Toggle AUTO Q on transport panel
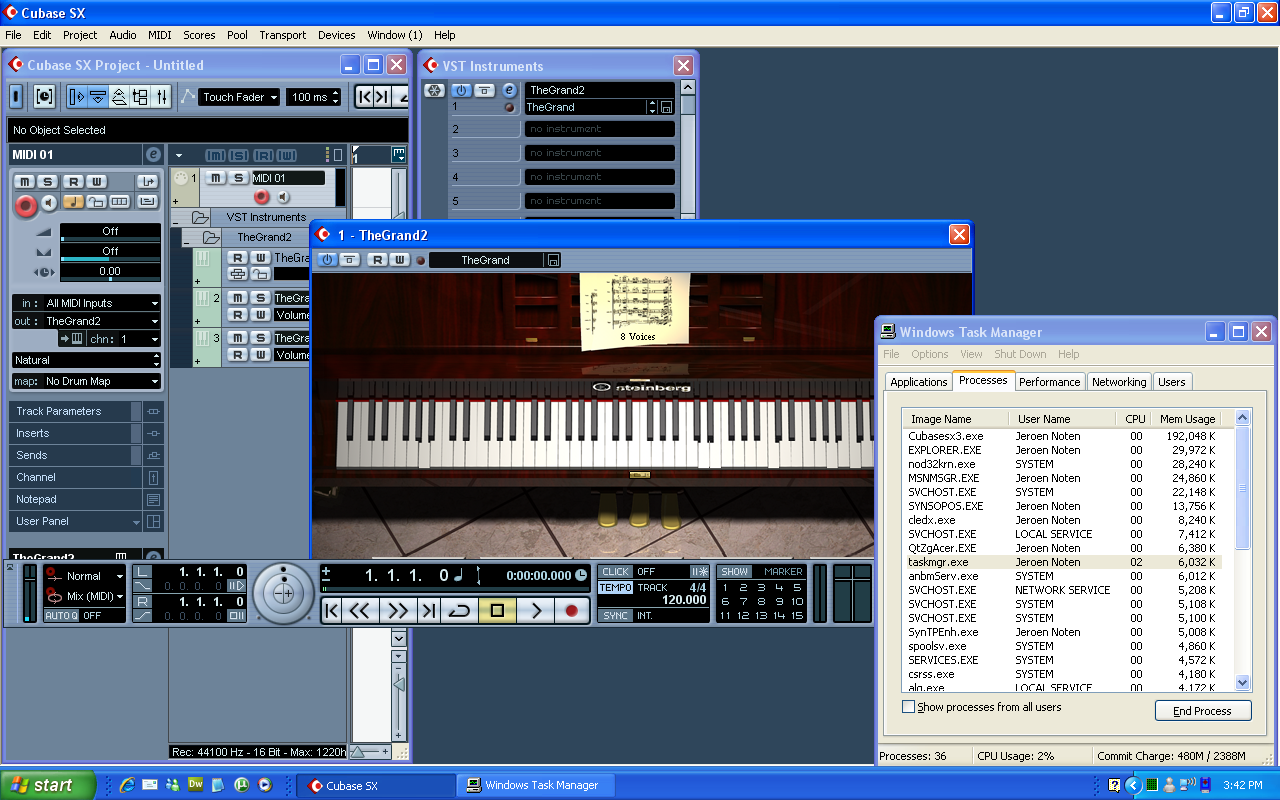Image resolution: width=1280 pixels, height=800 pixels. click(x=61, y=615)
